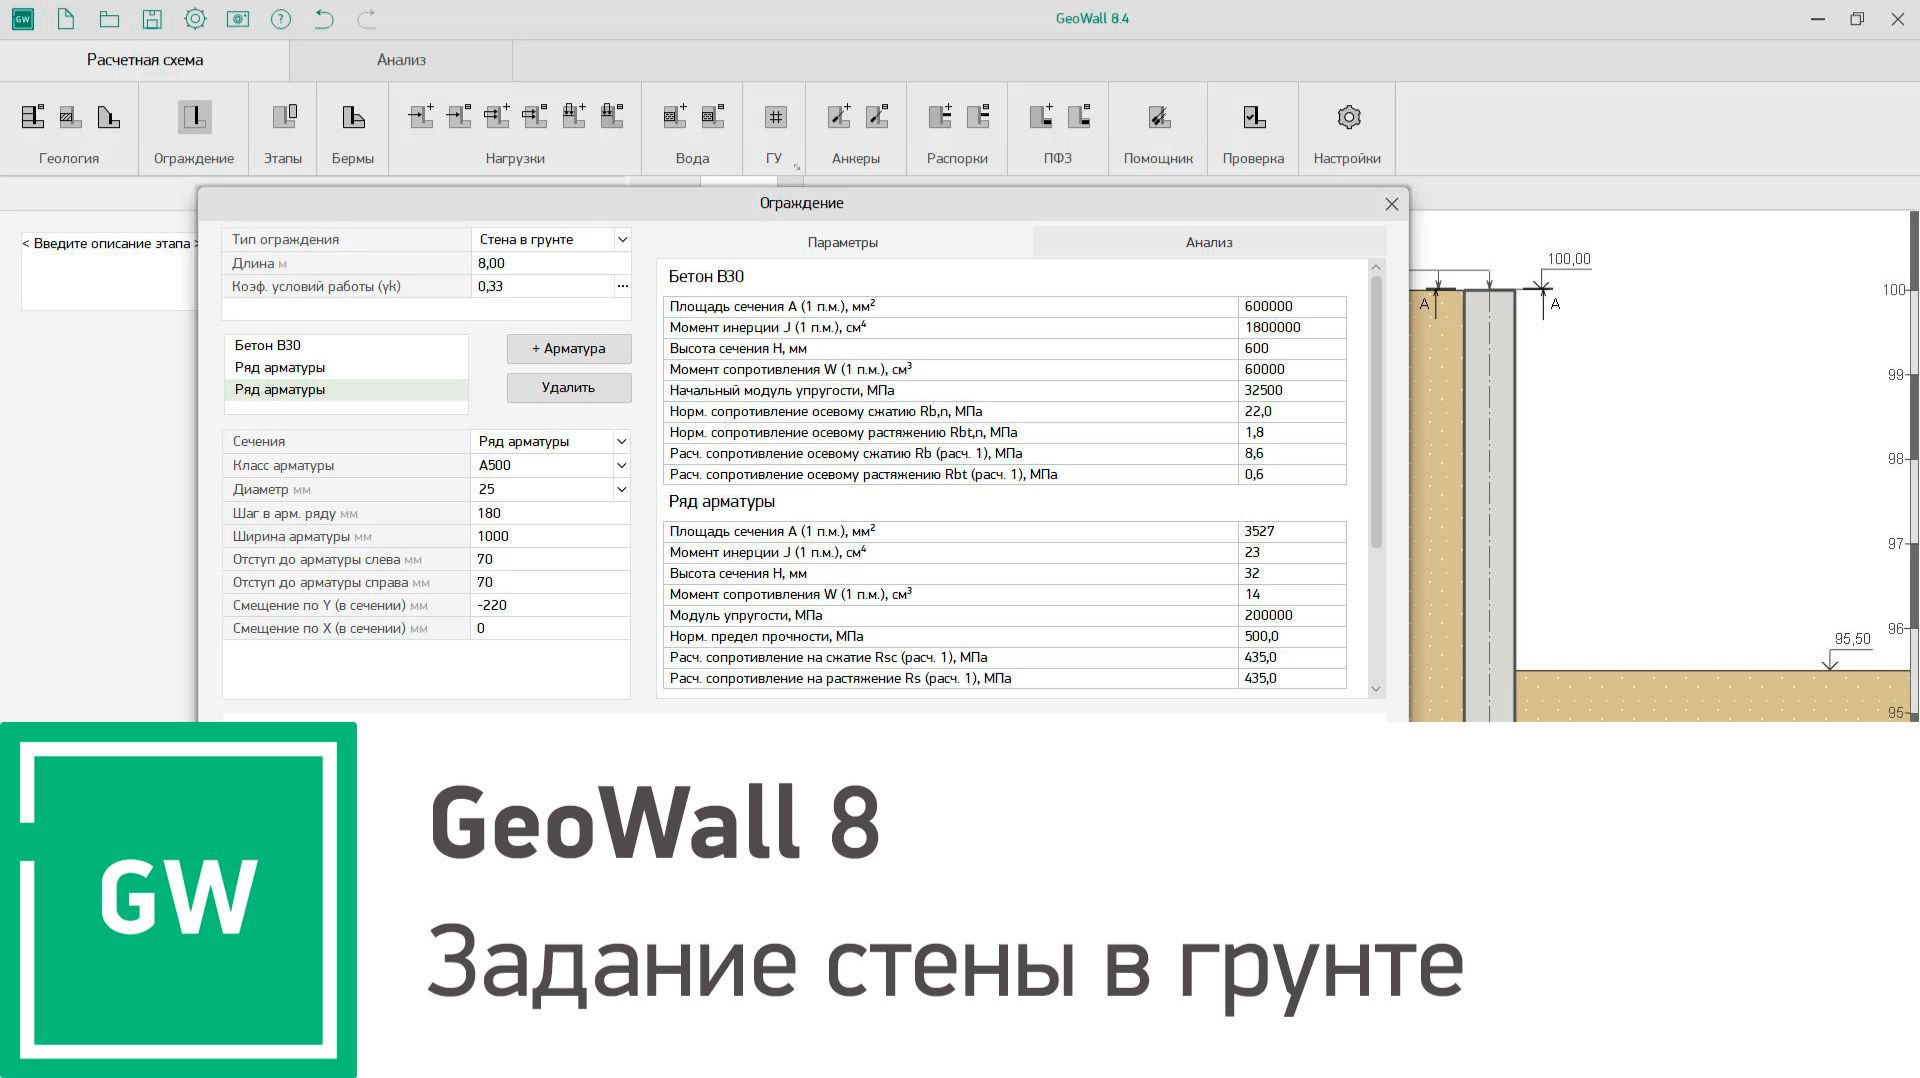Click the dialog scrollbar down arrow
This screenshot has width=1920, height=1078.
(1376, 689)
